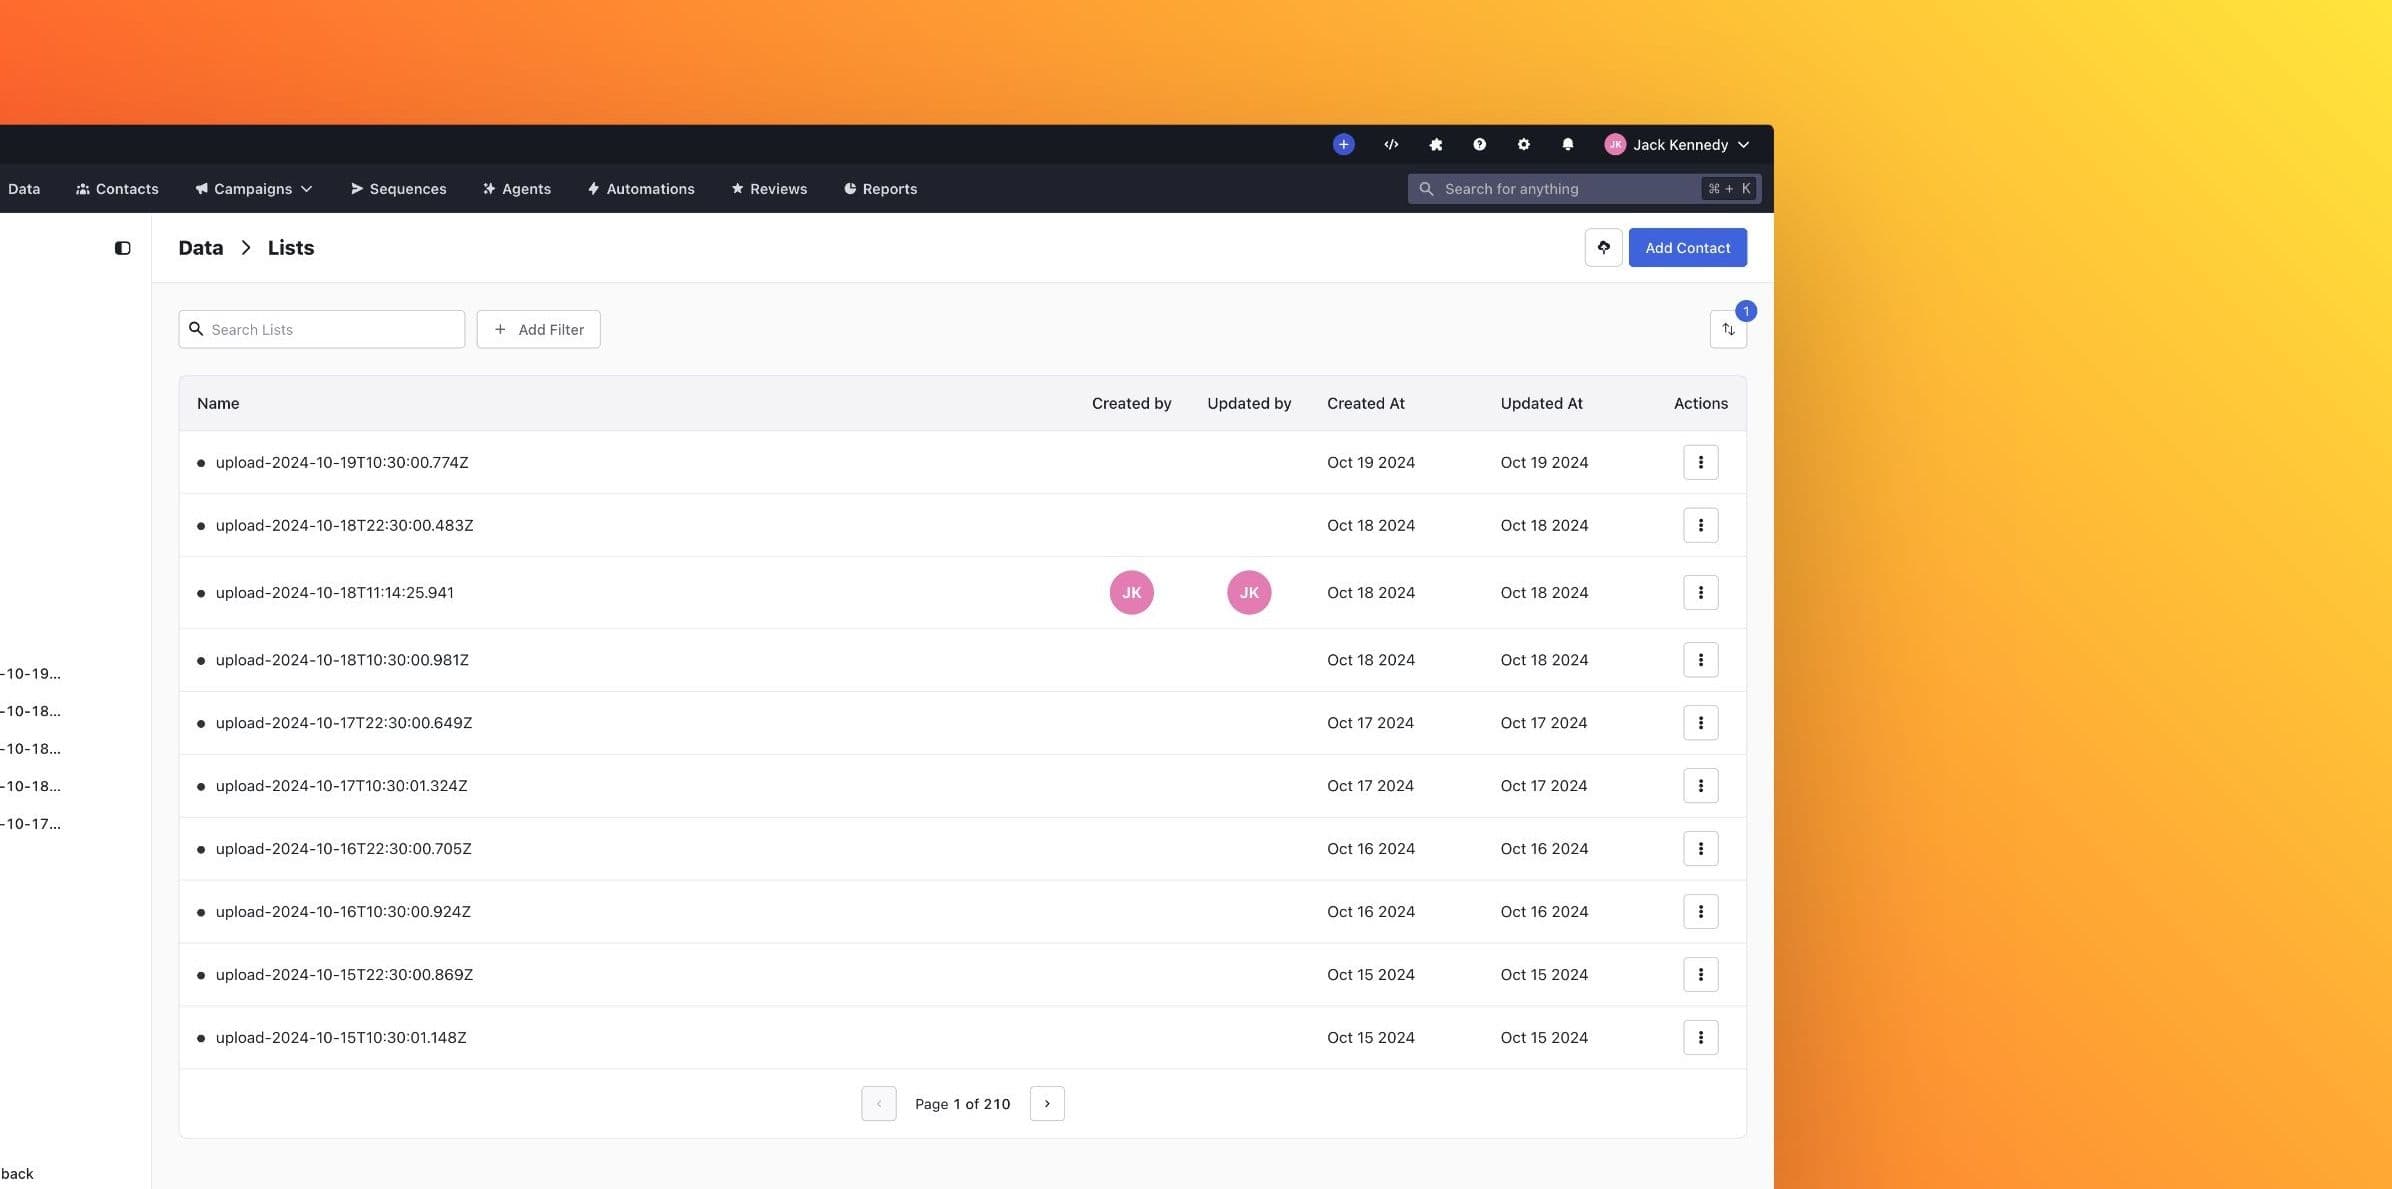Click the next page chevron
This screenshot has height=1189, width=2392.
pyautogui.click(x=1047, y=1103)
